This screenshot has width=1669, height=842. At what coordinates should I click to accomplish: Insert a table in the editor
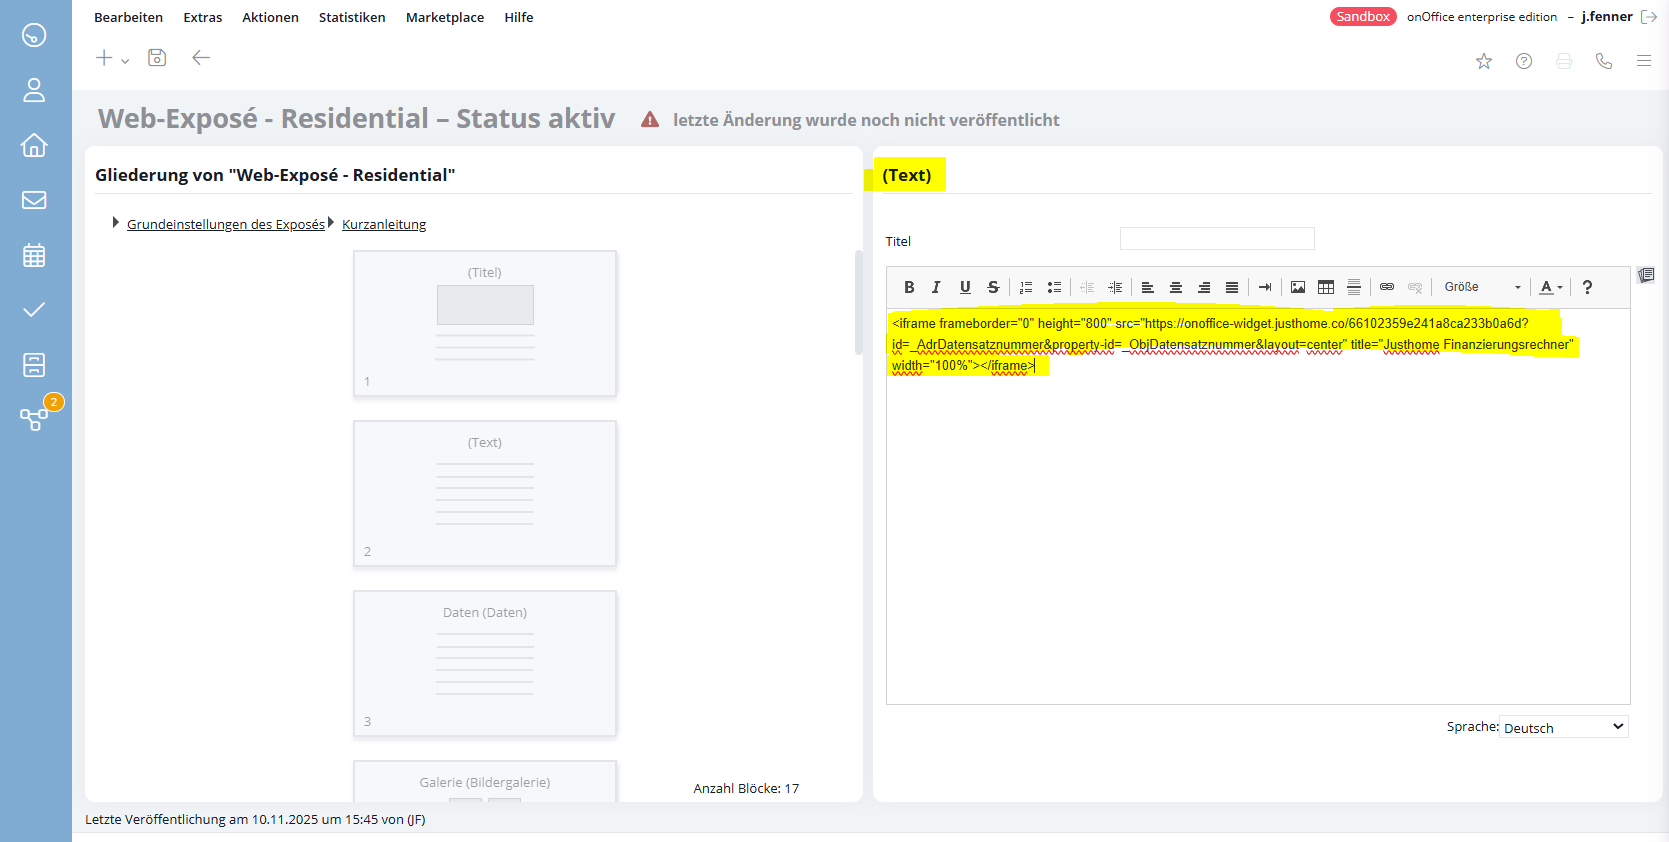[x=1326, y=287]
